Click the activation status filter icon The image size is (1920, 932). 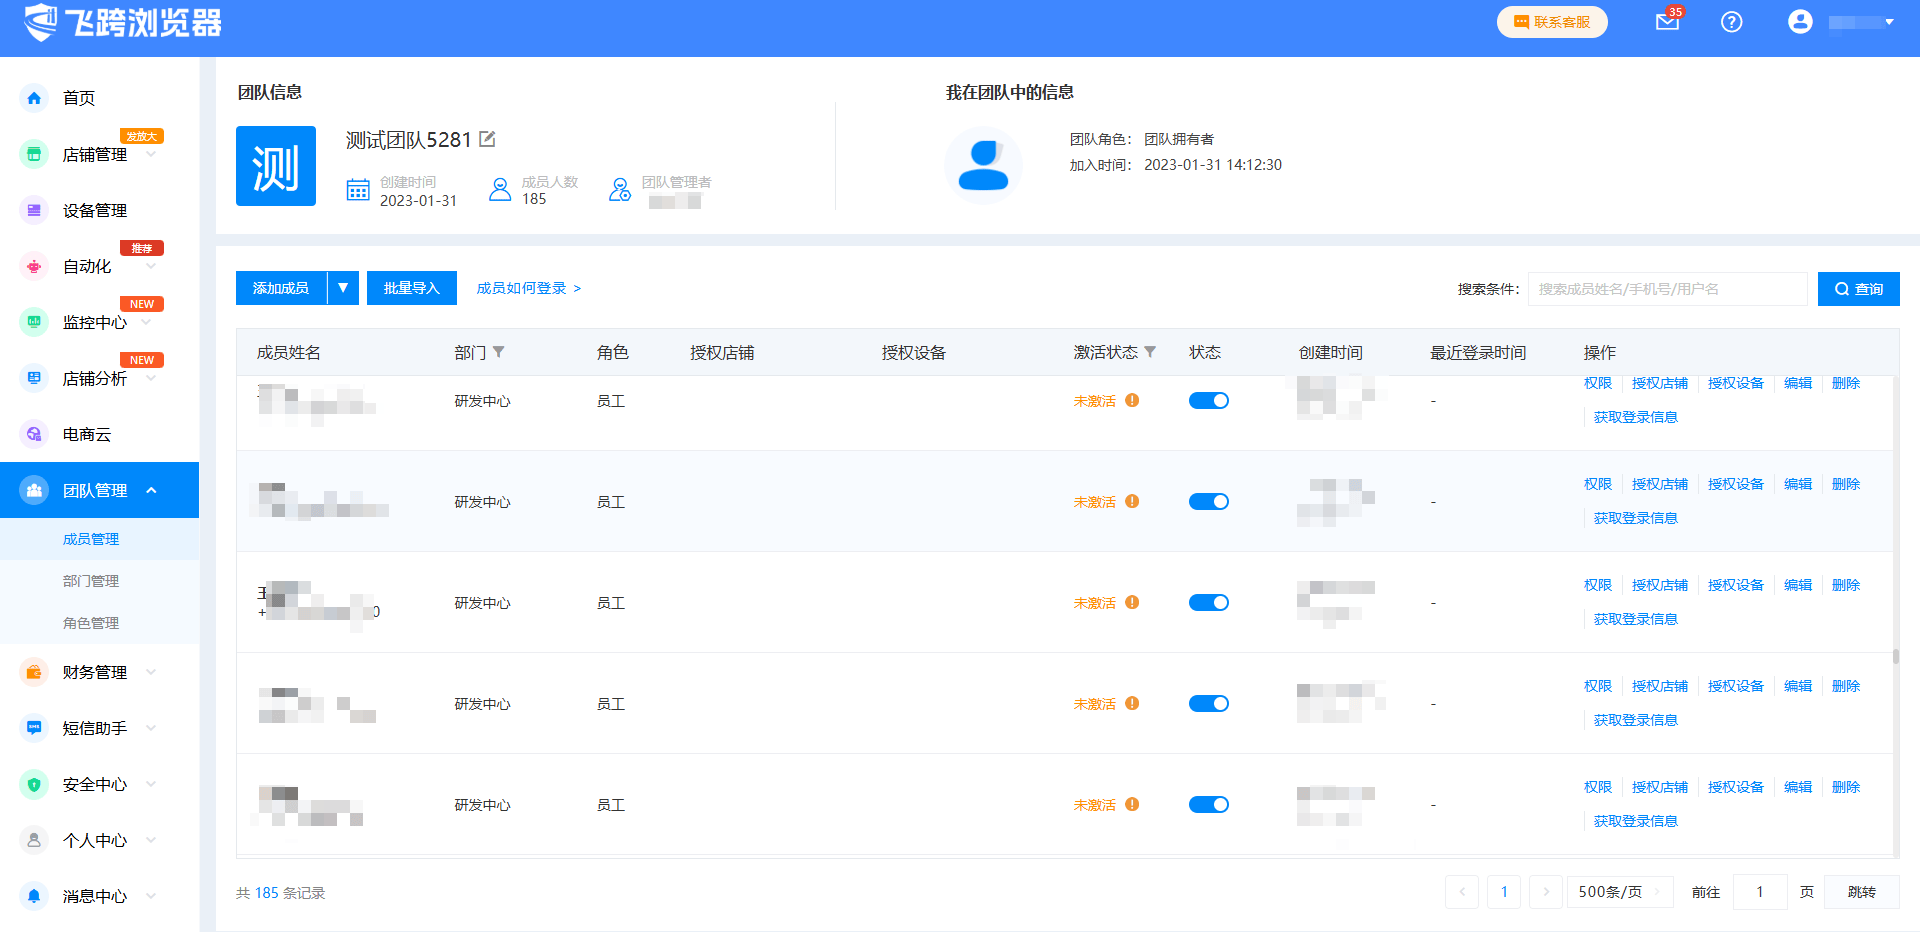tap(1150, 352)
